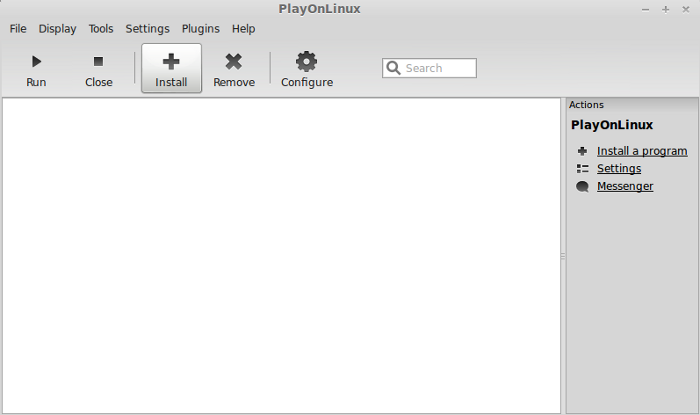Click the Close stop-square toolbar icon
The width and height of the screenshot is (700, 415).
coord(98,61)
